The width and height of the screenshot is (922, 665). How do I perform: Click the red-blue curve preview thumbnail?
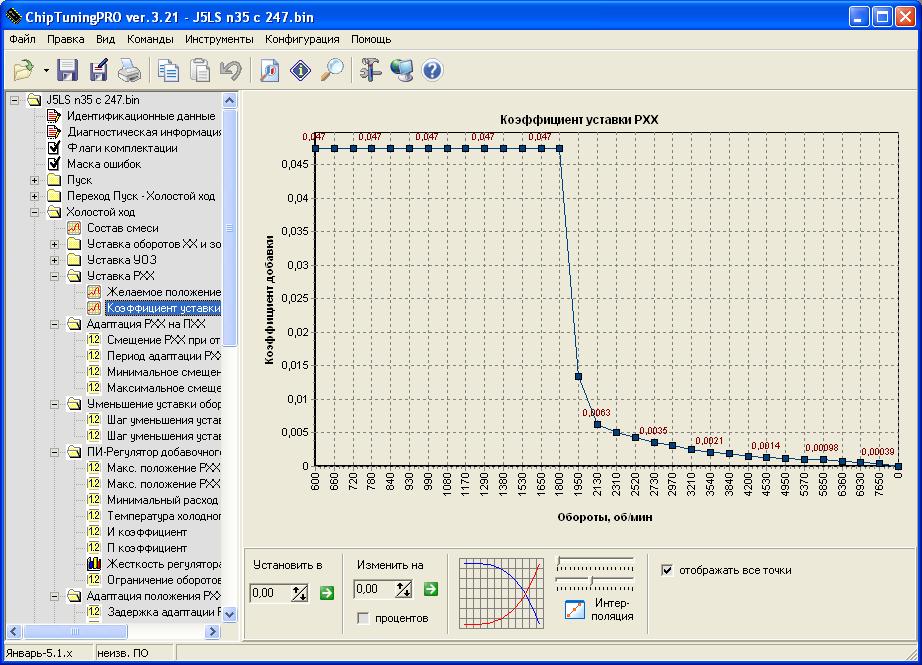(x=501, y=593)
